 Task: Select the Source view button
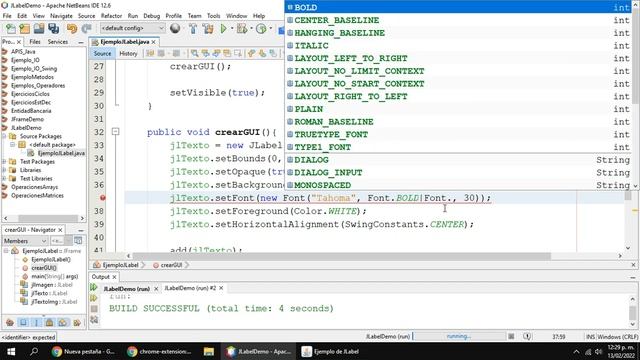click(x=102, y=53)
